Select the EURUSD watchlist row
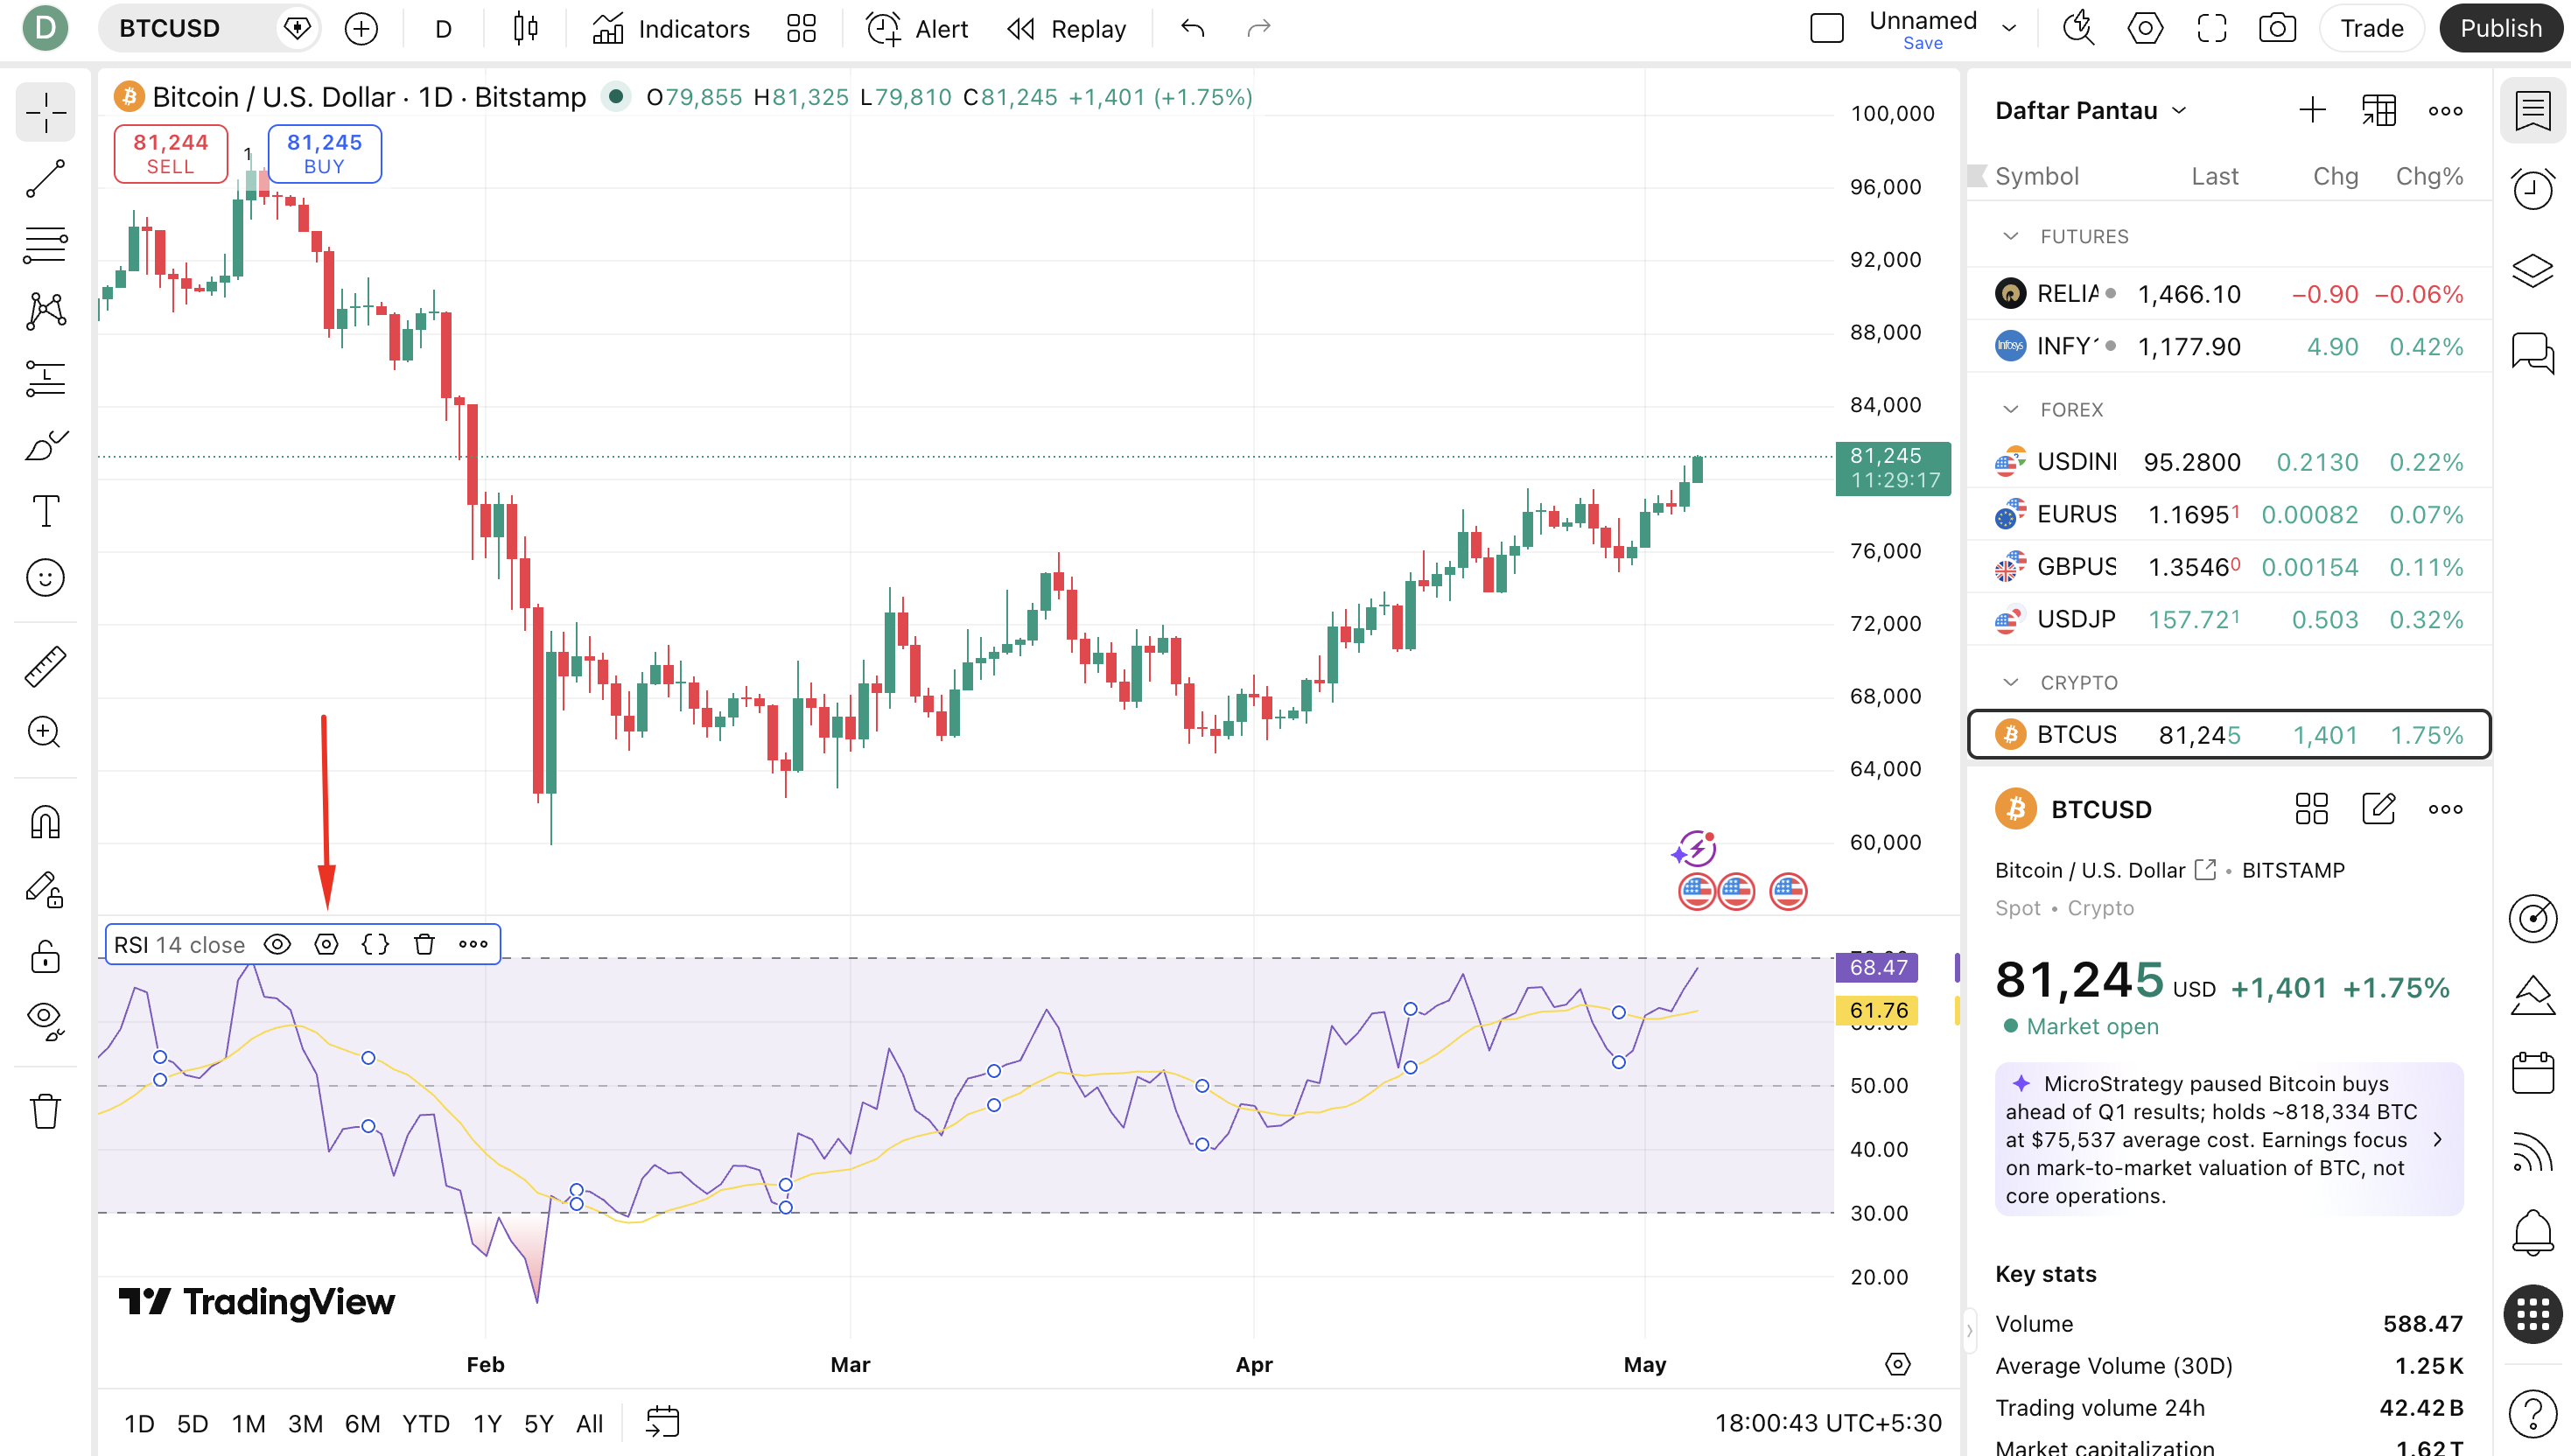The width and height of the screenshot is (2571, 1456). tap(2229, 514)
